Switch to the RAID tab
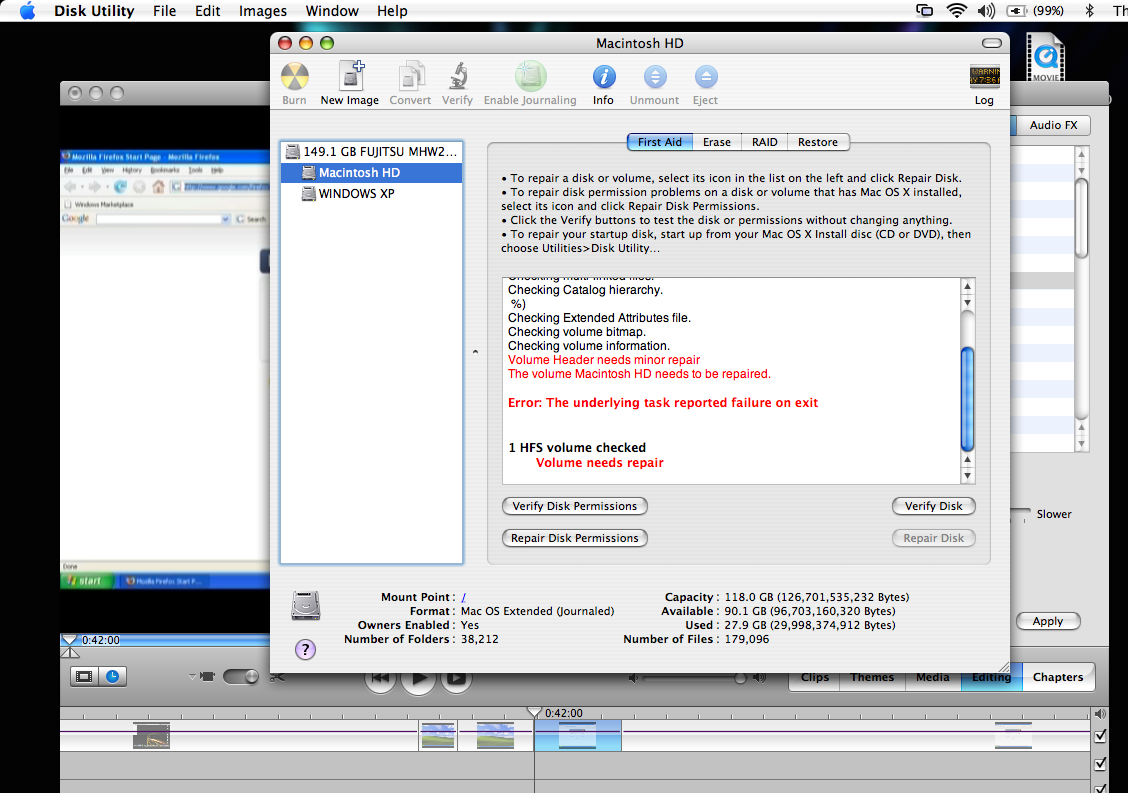Screen dimensions: 1128x793 pyautogui.click(x=765, y=142)
